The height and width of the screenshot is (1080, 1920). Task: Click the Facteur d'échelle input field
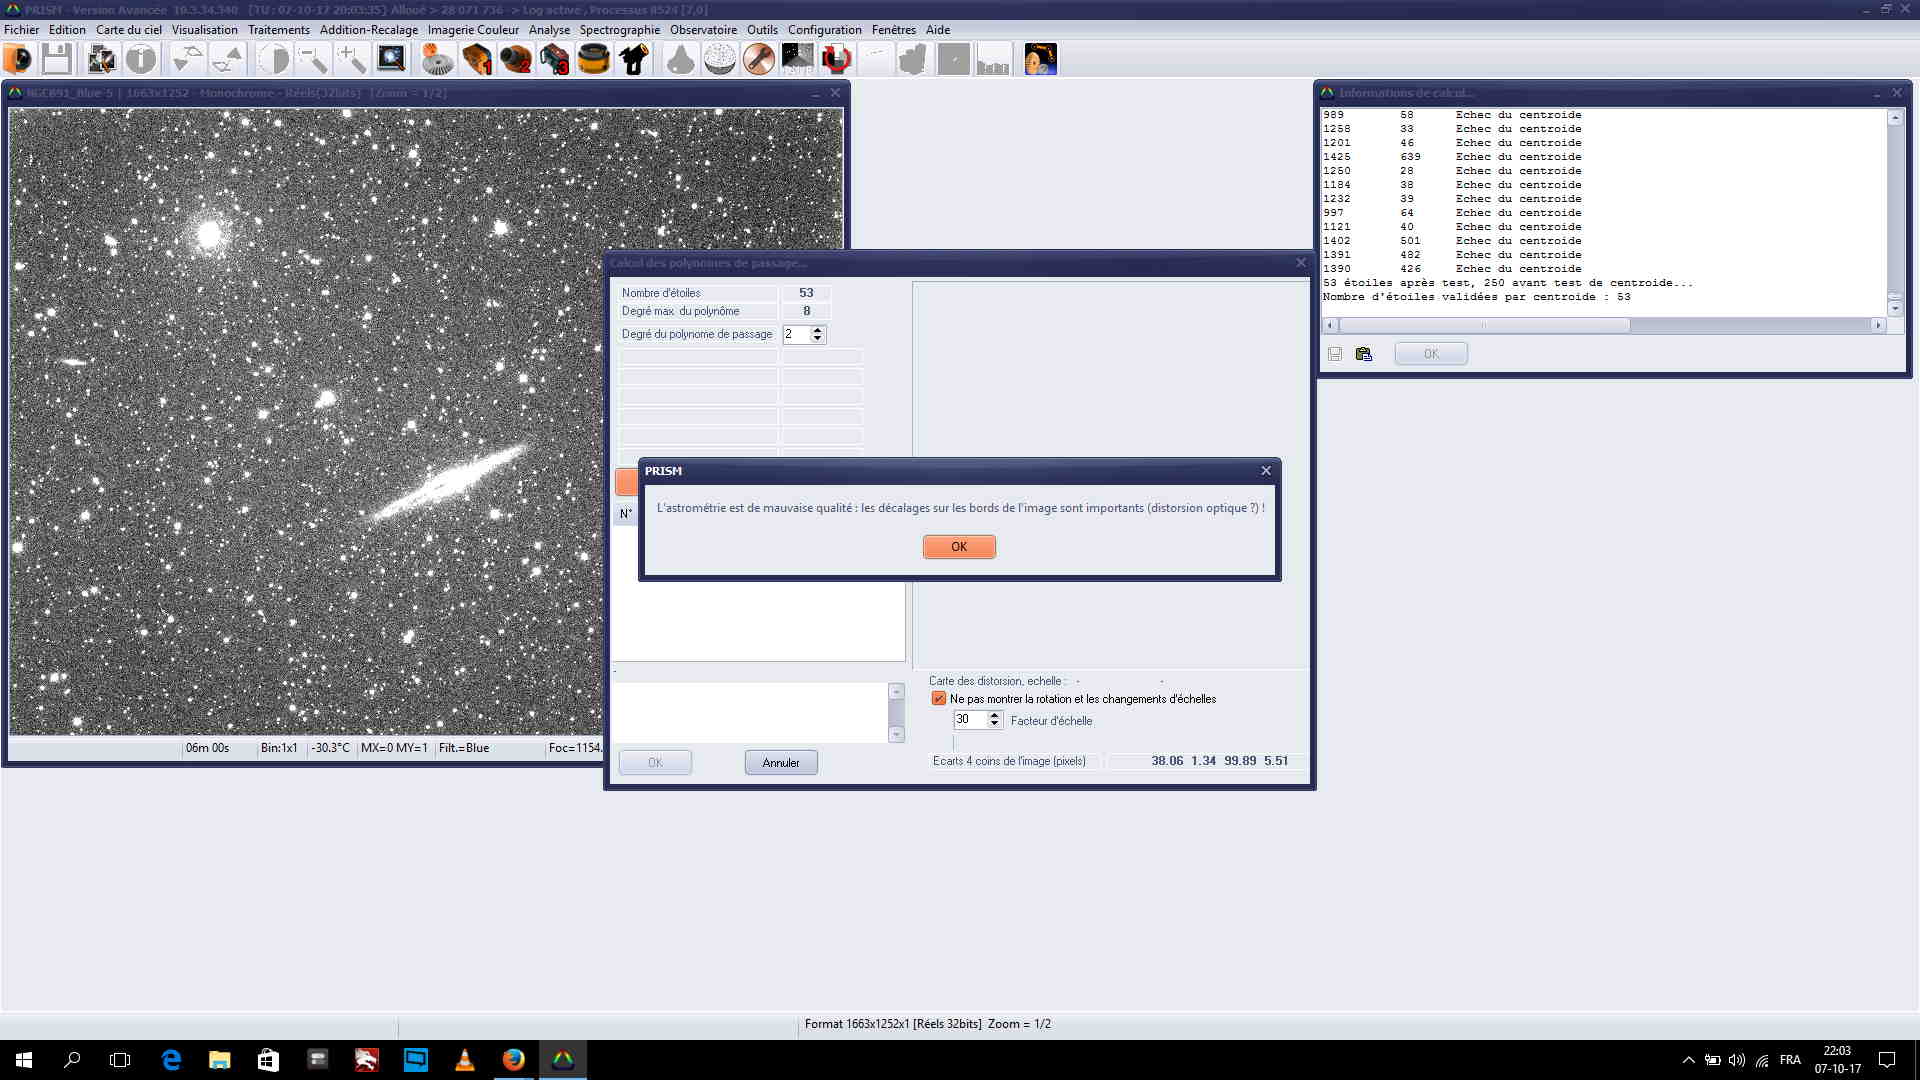tap(969, 720)
